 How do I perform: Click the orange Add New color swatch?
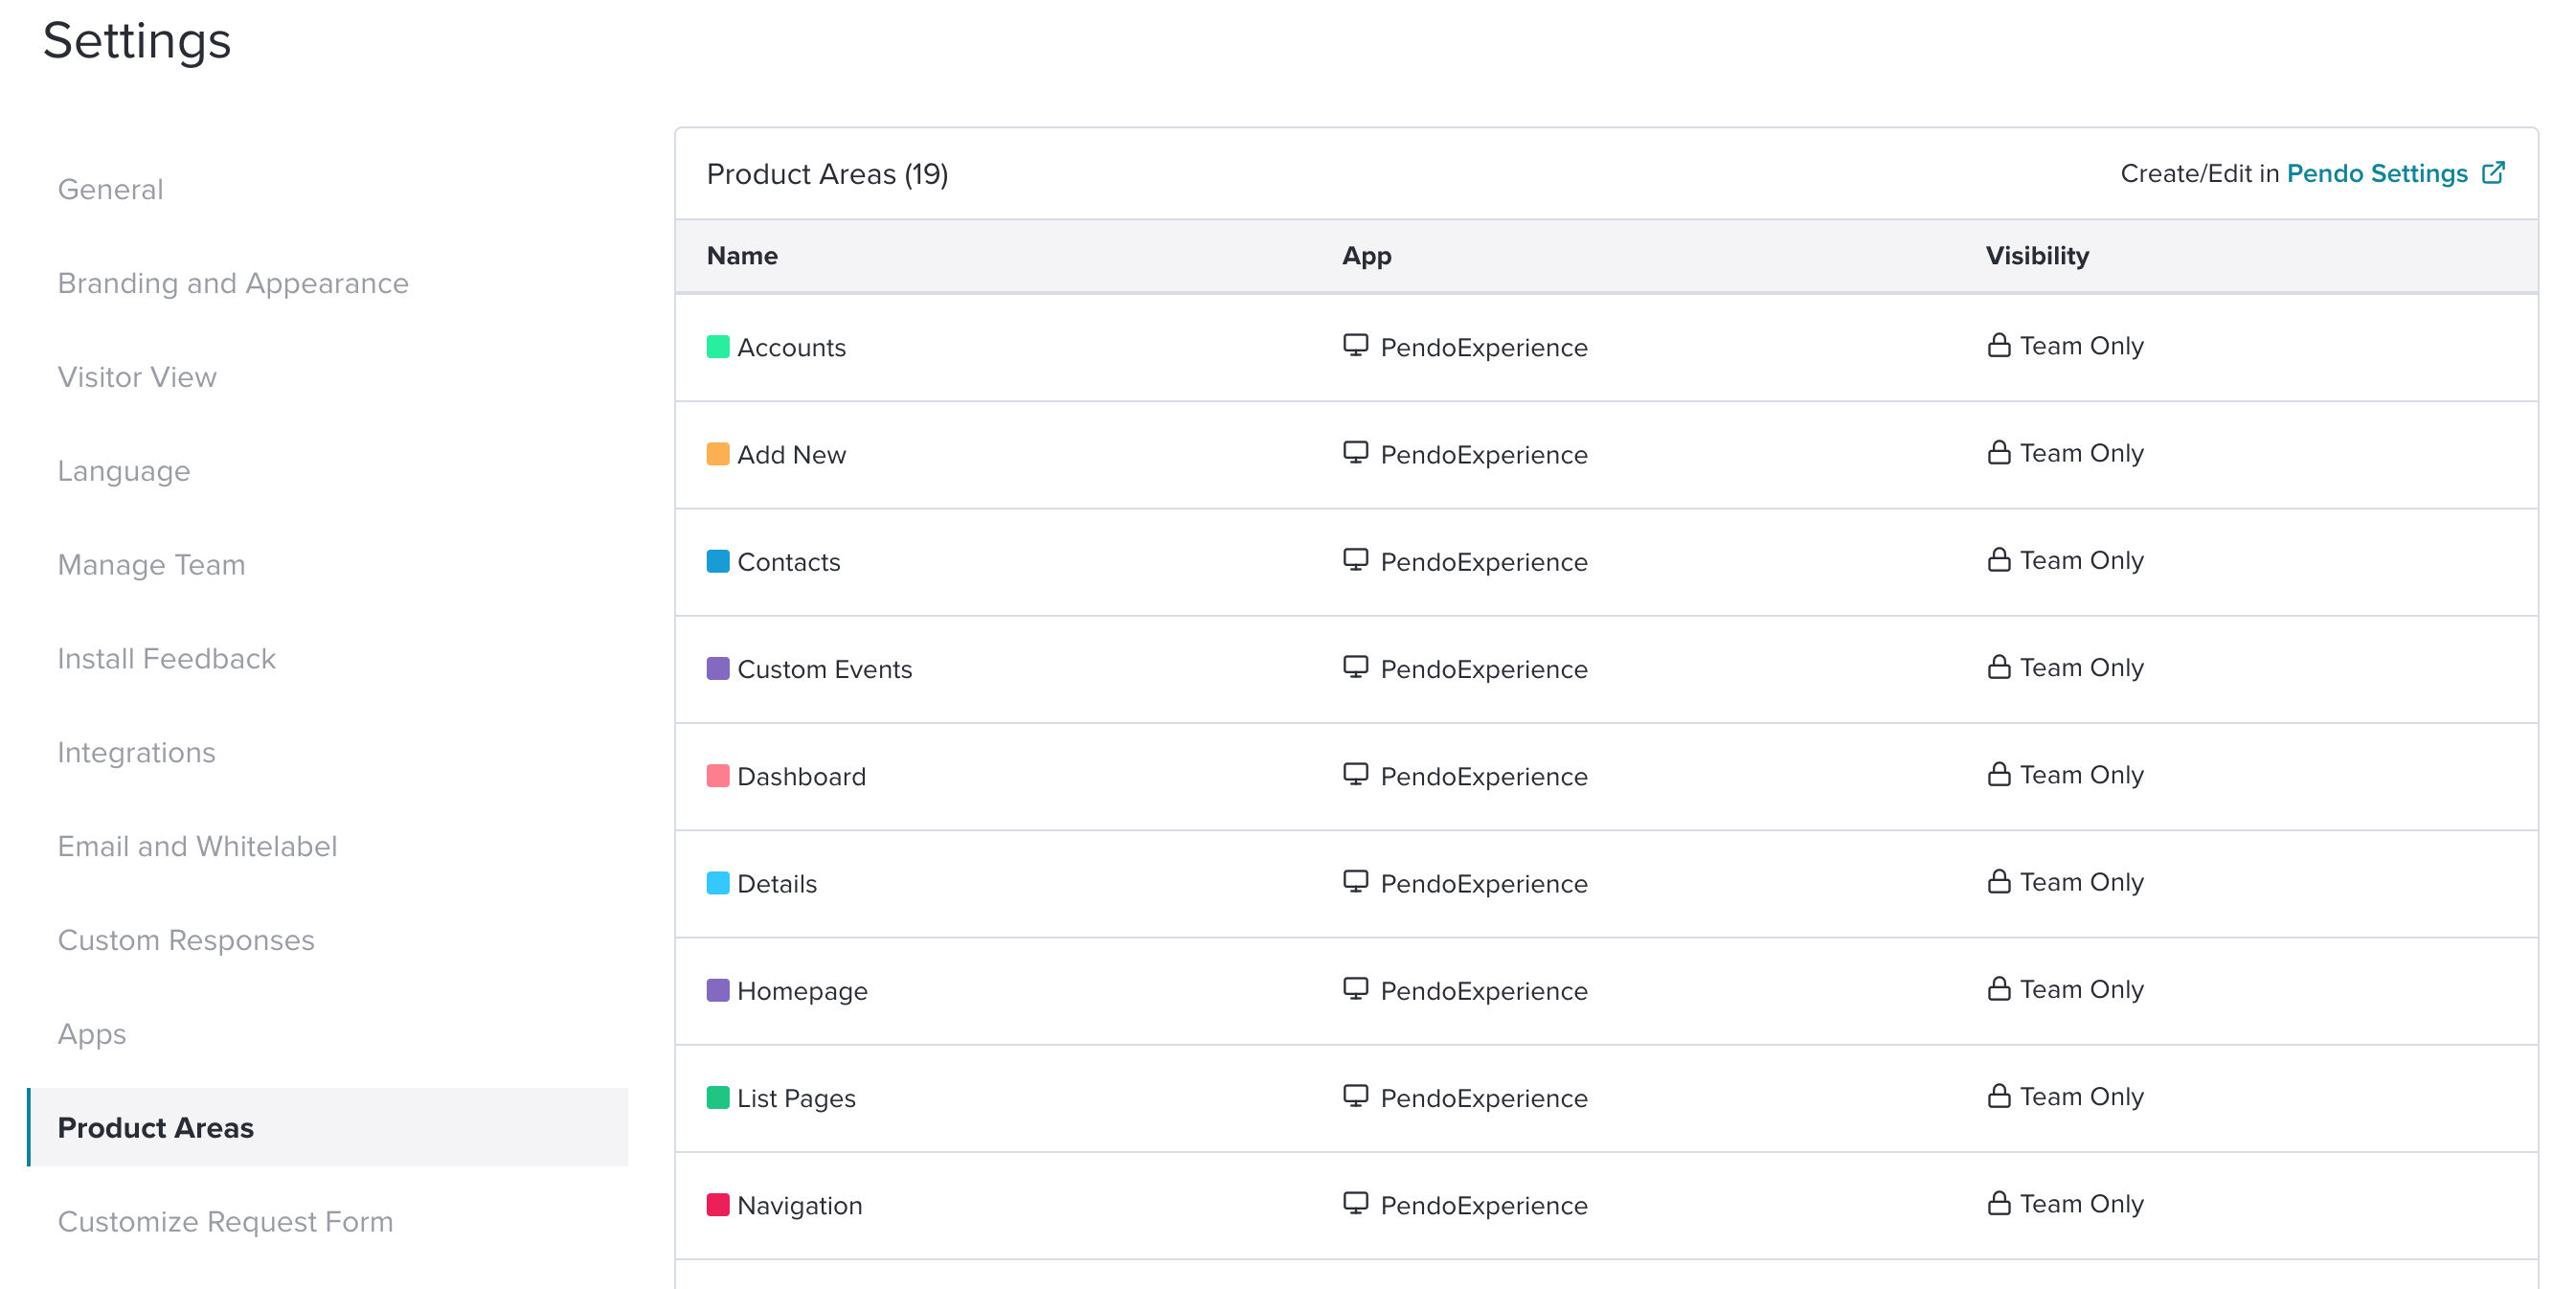coord(718,454)
